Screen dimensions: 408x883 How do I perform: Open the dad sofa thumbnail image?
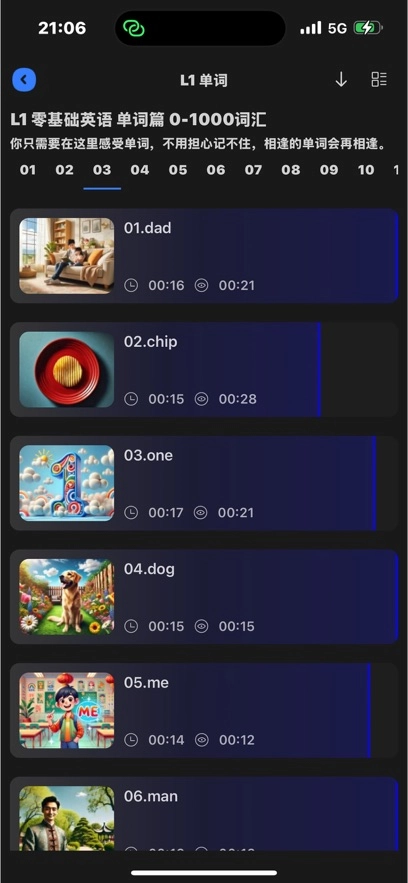coord(66,256)
